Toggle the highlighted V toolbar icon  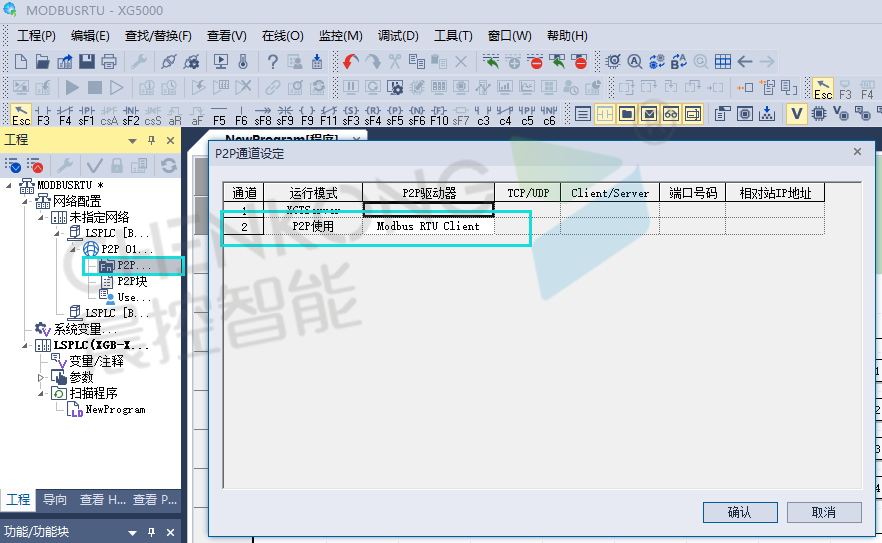[796, 114]
